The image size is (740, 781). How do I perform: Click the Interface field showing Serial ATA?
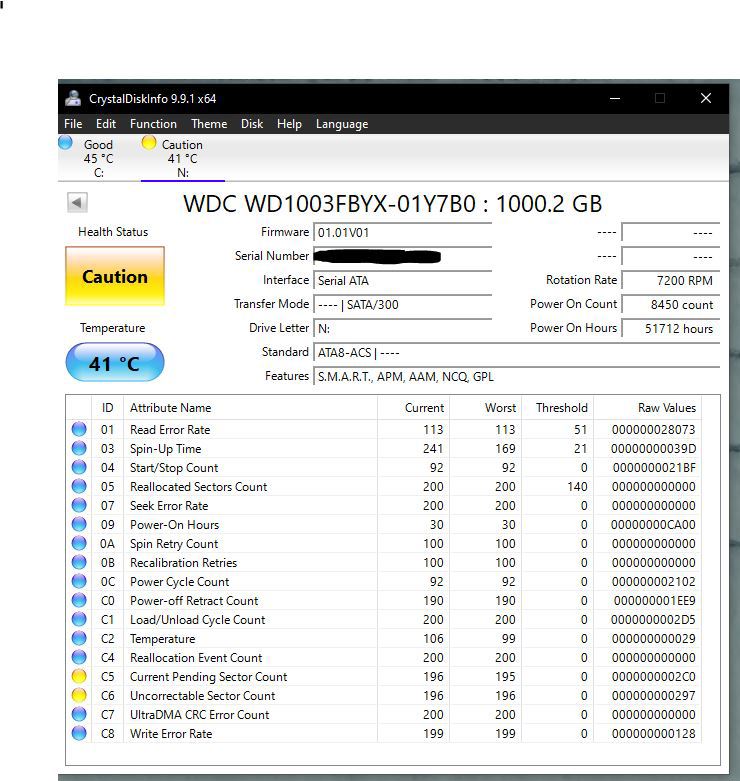click(x=402, y=280)
